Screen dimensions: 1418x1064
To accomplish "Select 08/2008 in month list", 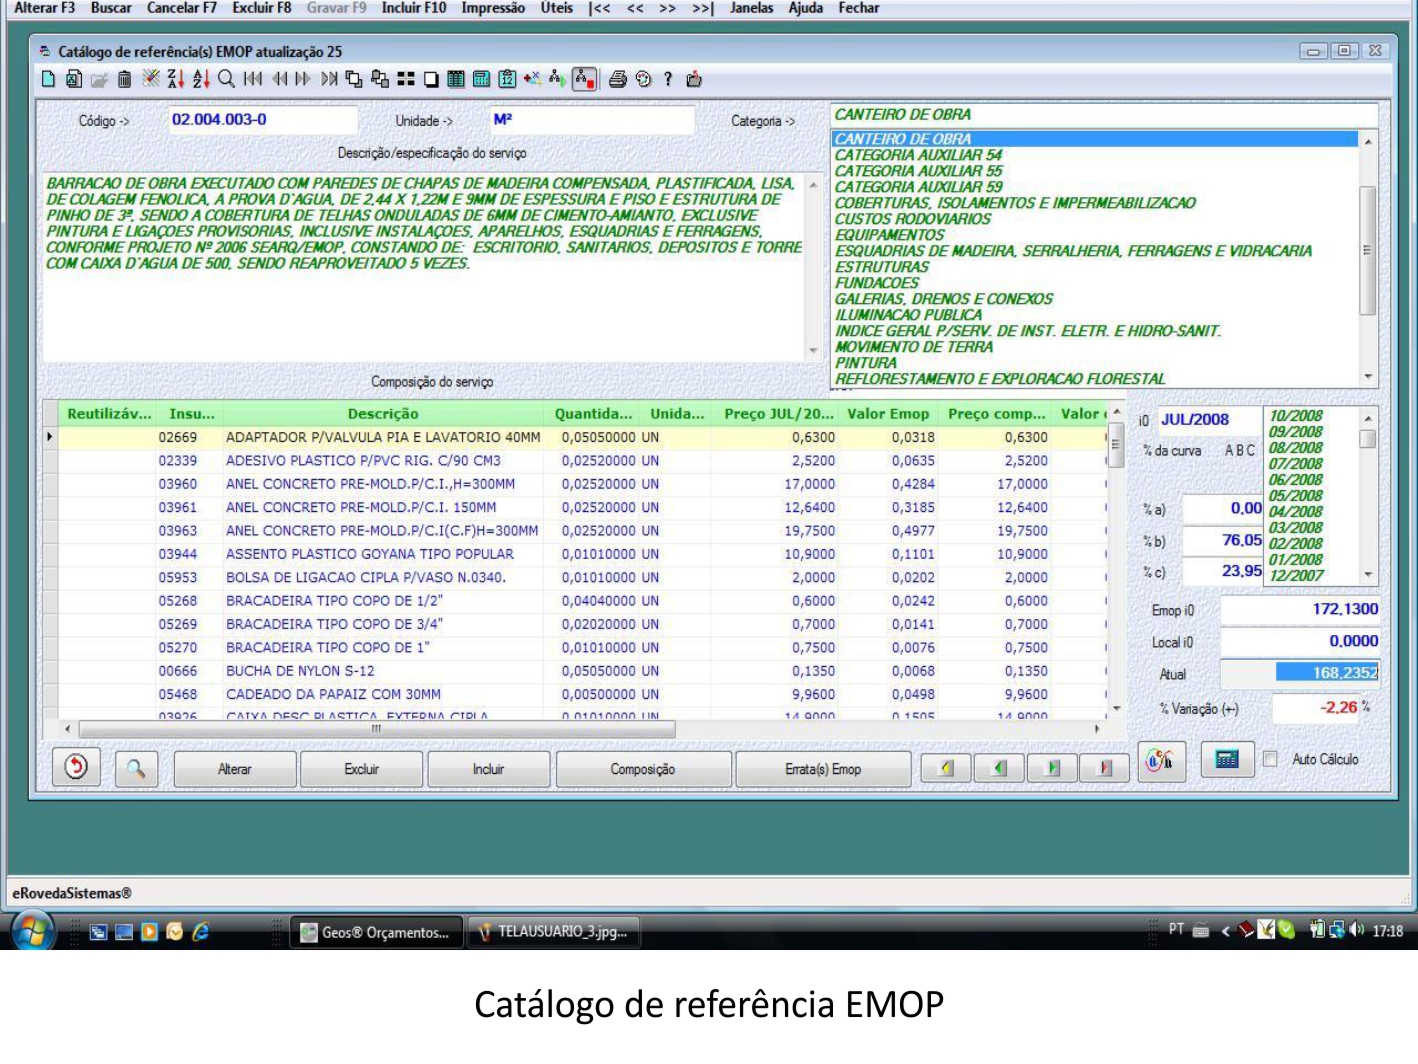I will coord(1296,448).
